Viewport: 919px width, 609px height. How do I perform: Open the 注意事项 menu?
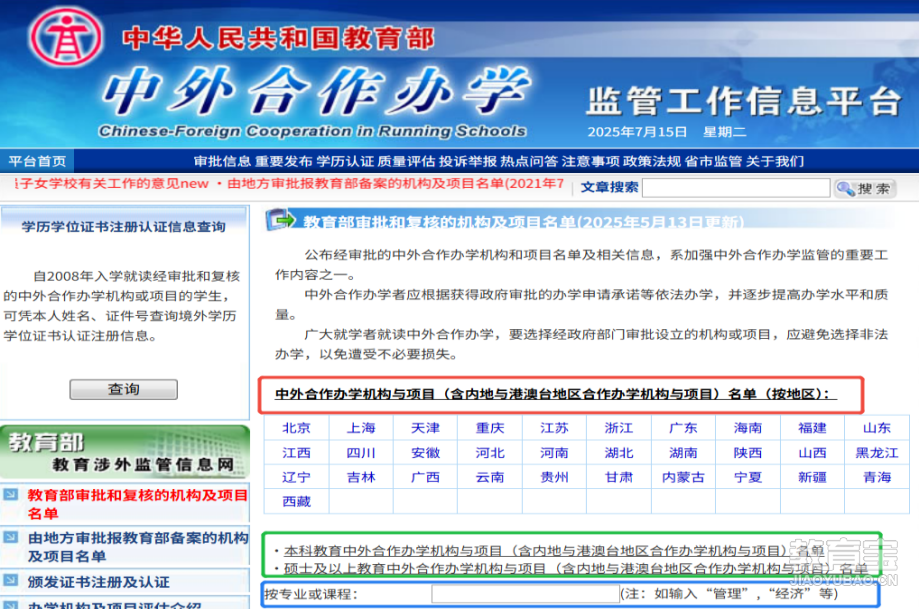(x=590, y=161)
